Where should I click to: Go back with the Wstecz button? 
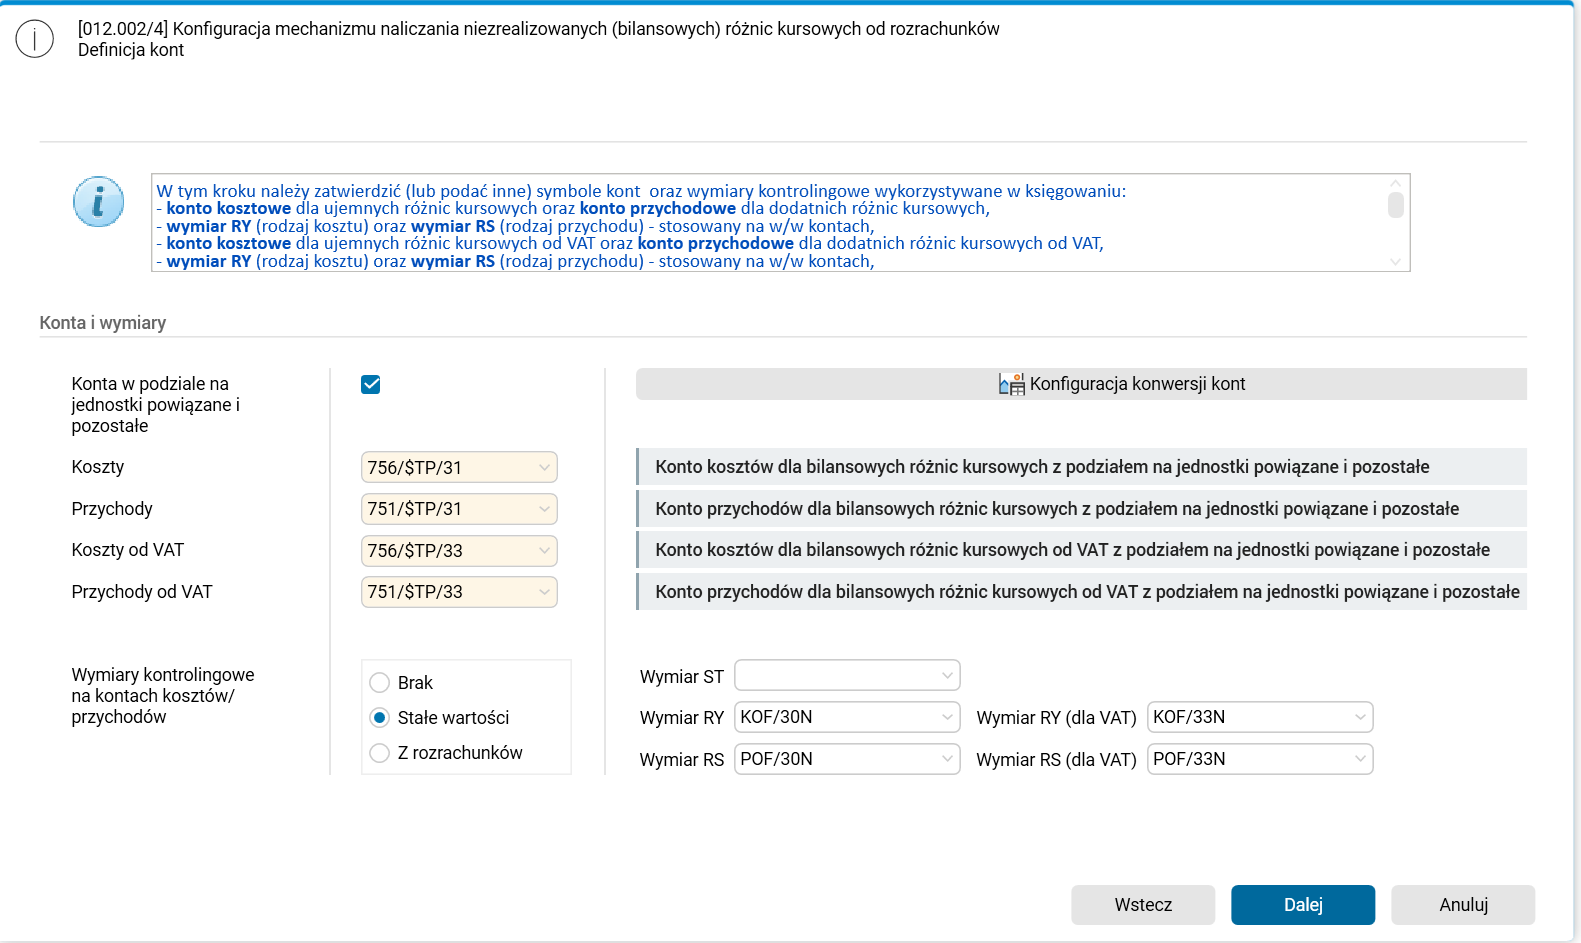coord(1143,905)
